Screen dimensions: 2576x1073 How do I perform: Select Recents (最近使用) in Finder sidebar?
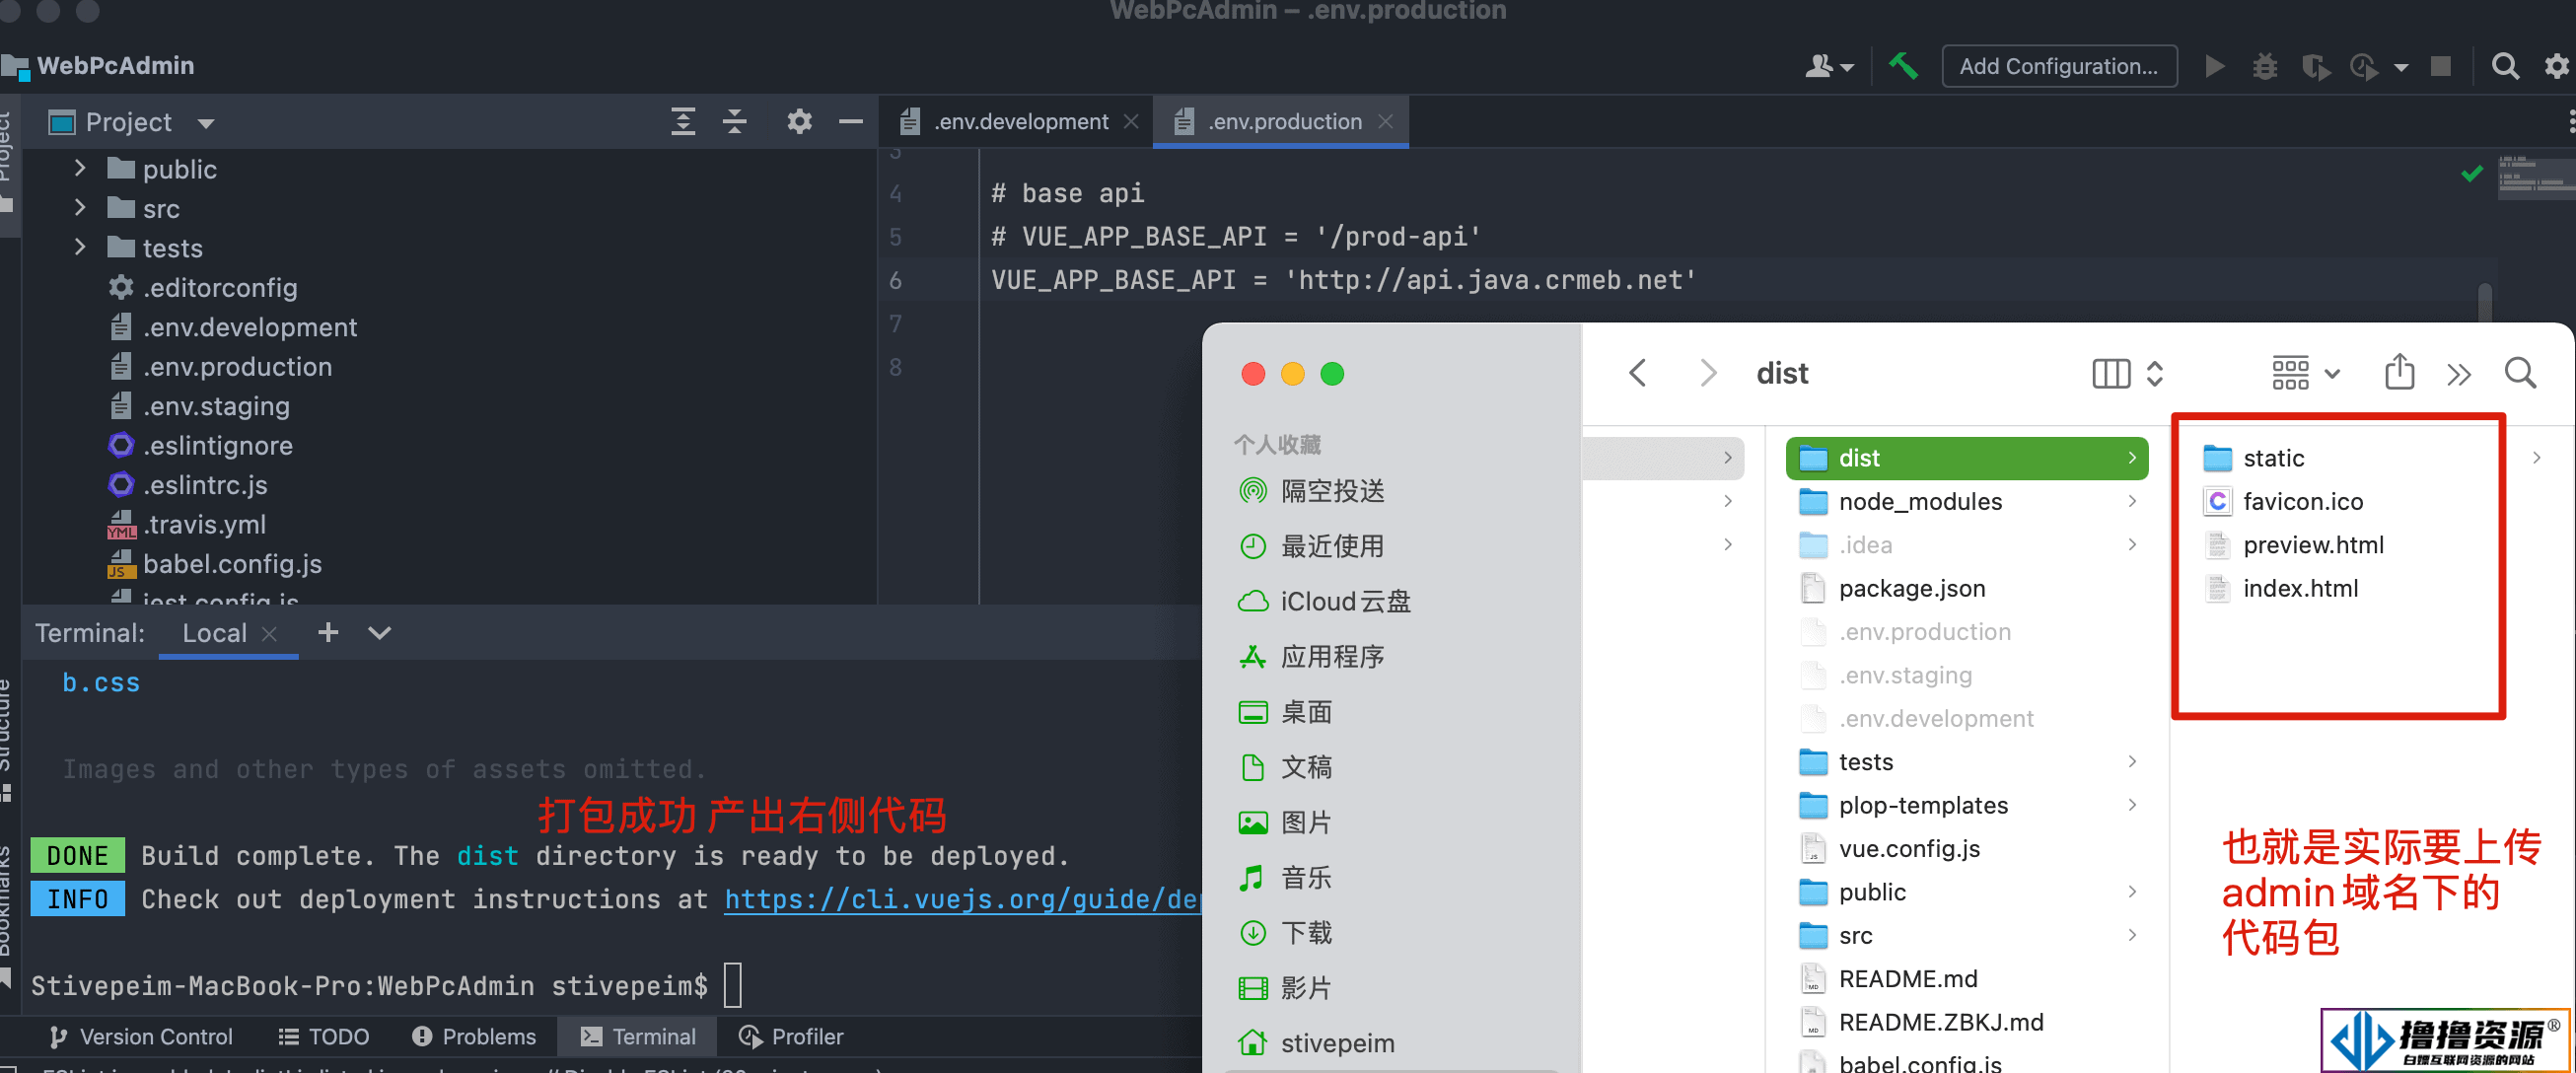click(x=1312, y=546)
